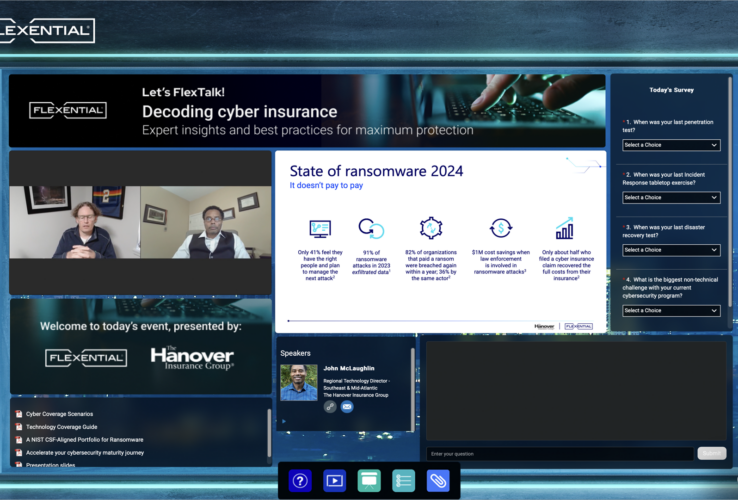The image size is (738, 500).
Task: Open the Technology Coverage Guide resource
Action: (62, 427)
